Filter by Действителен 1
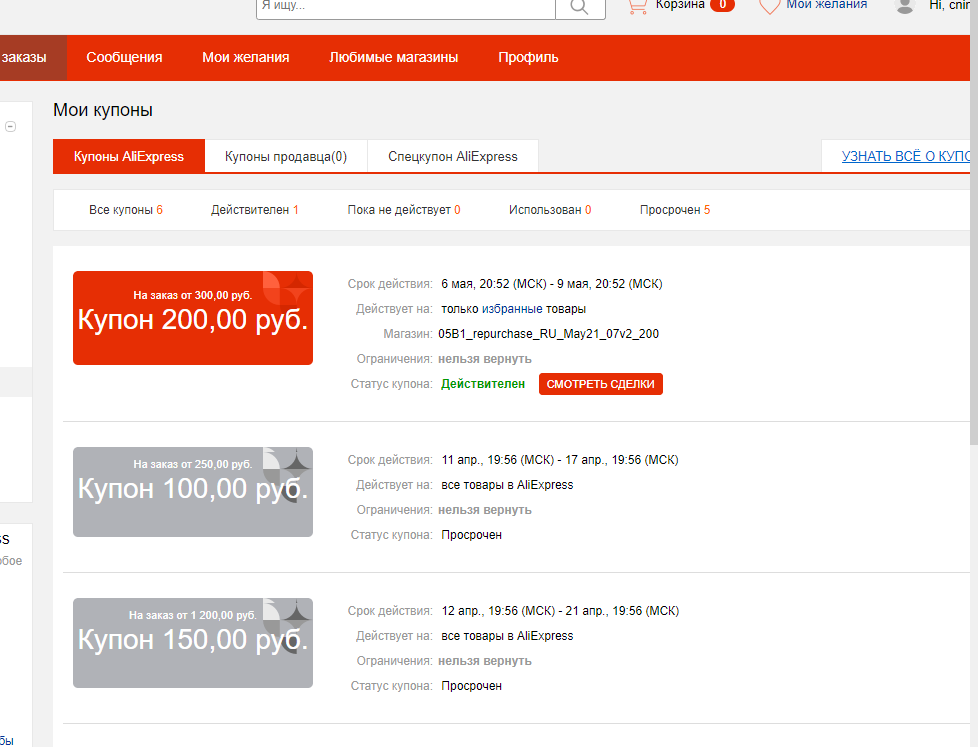The height and width of the screenshot is (747, 978). pyautogui.click(x=254, y=210)
